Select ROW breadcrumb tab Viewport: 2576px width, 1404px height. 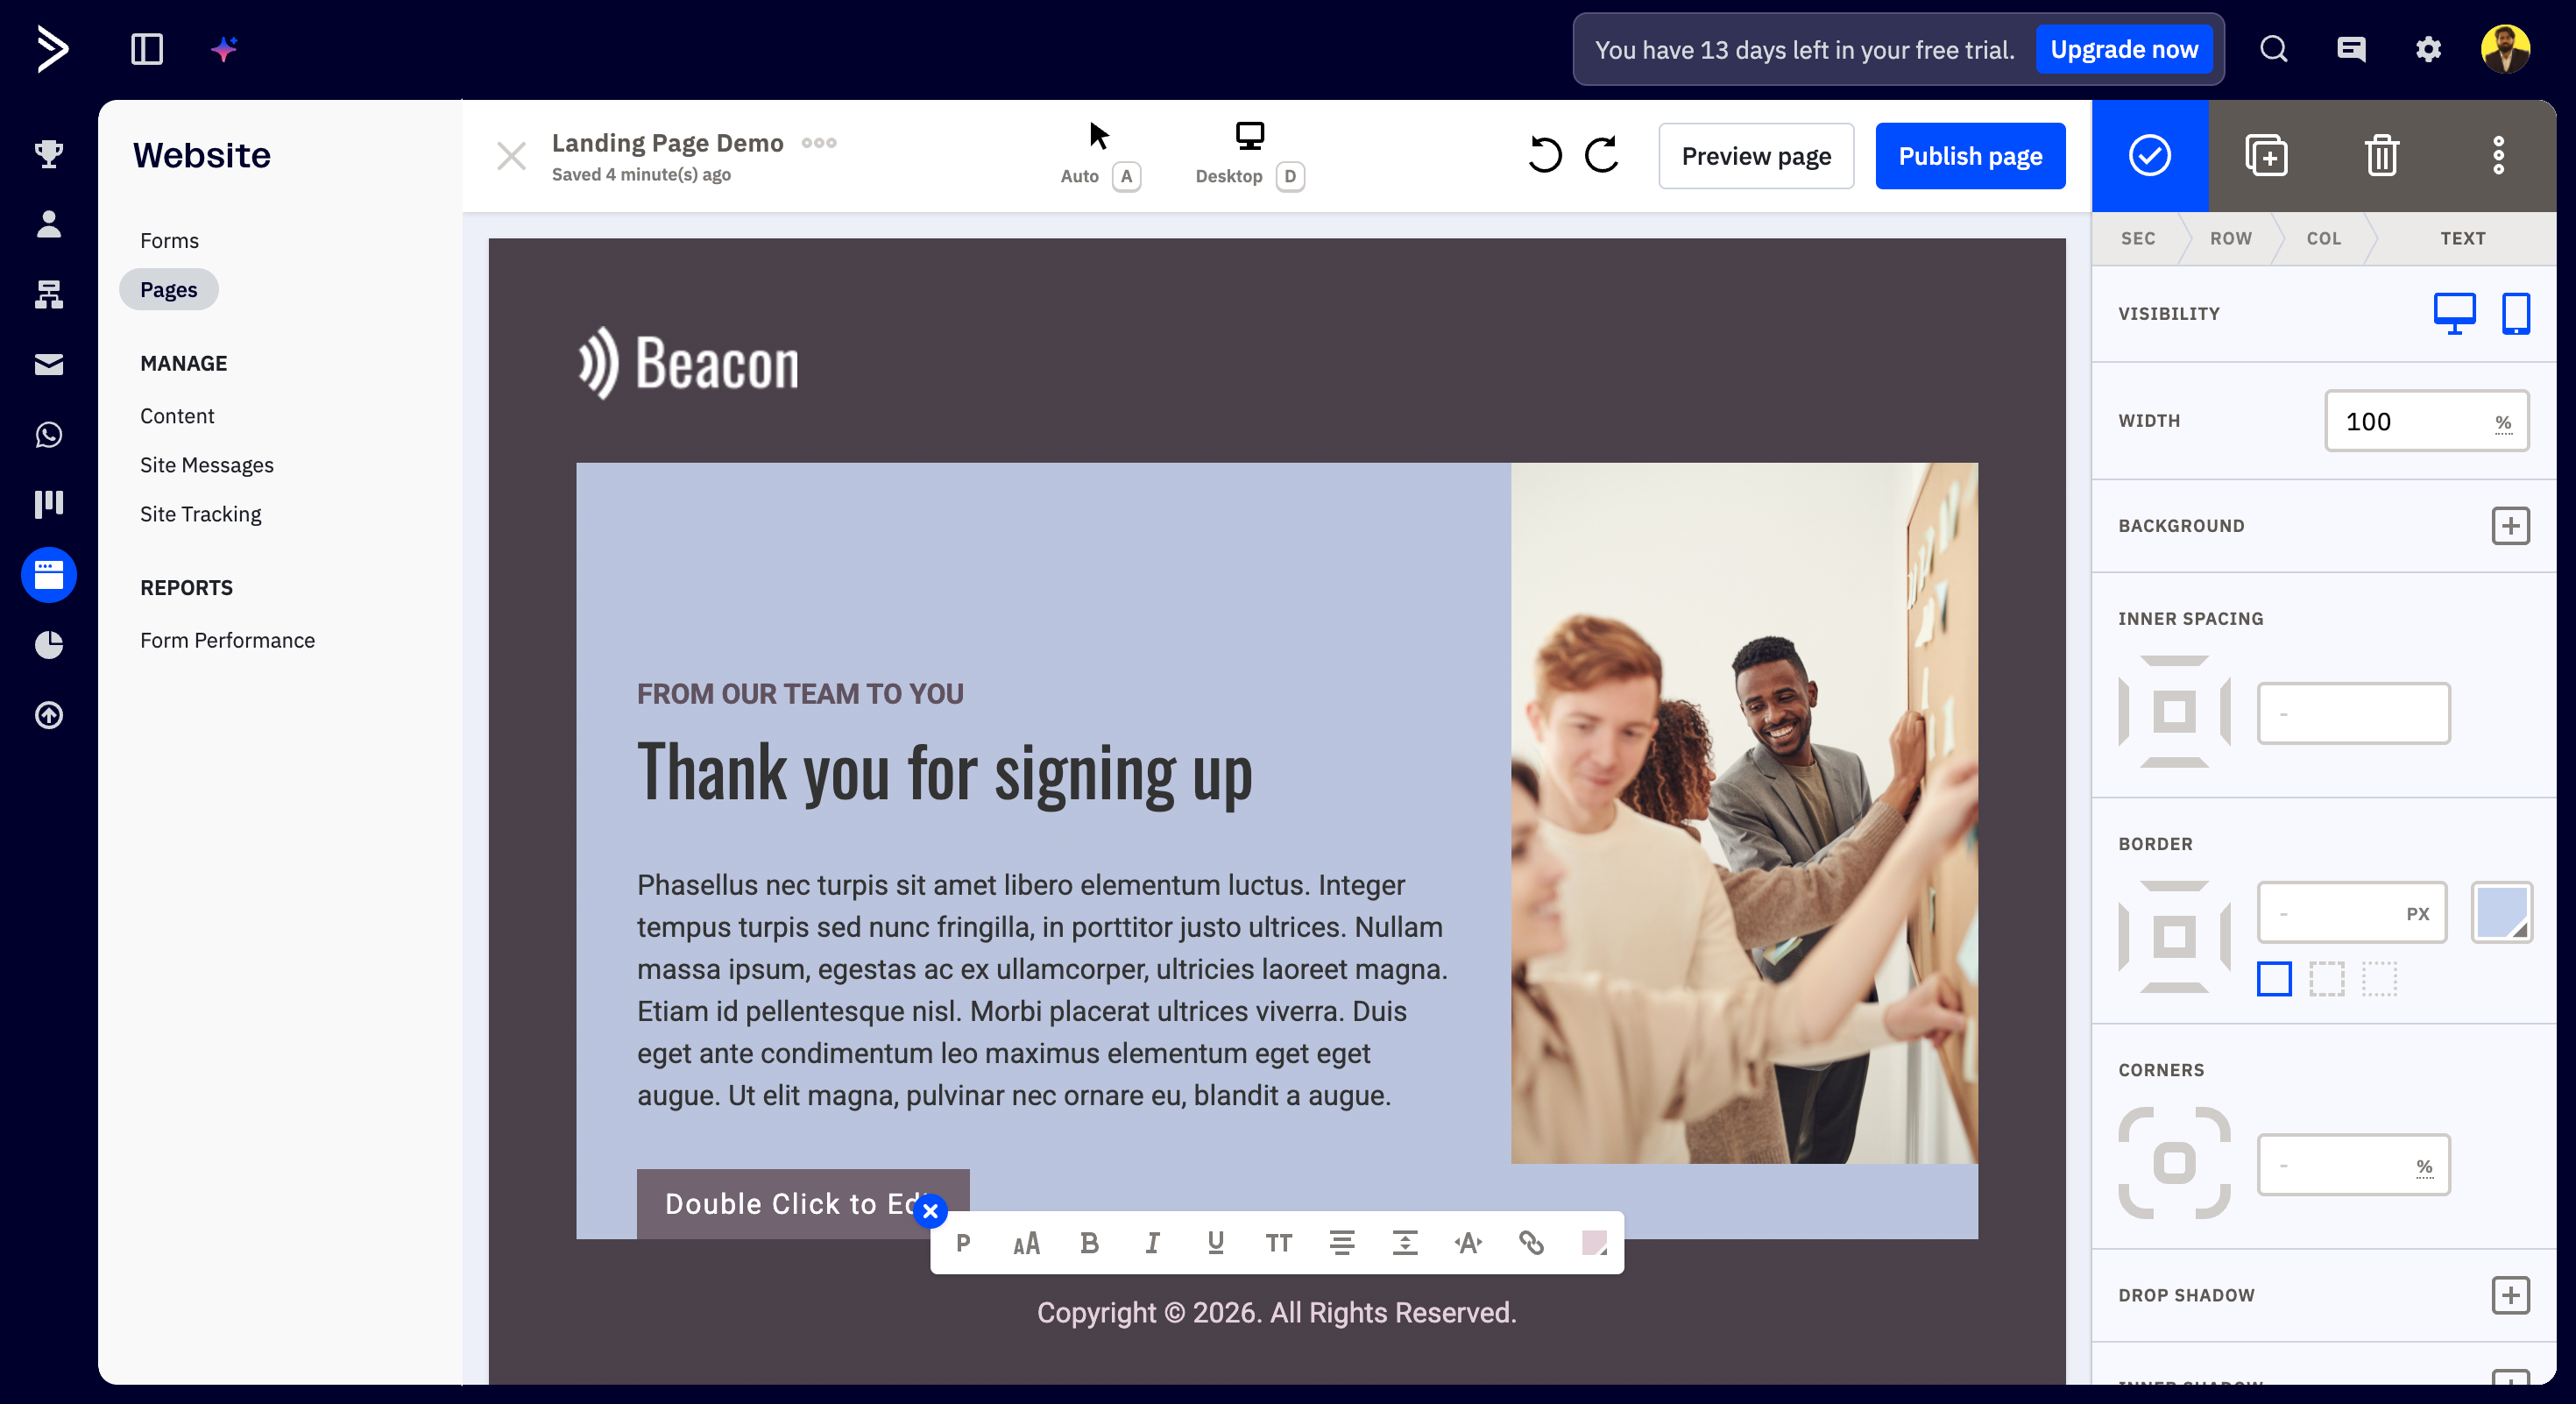click(x=2231, y=238)
